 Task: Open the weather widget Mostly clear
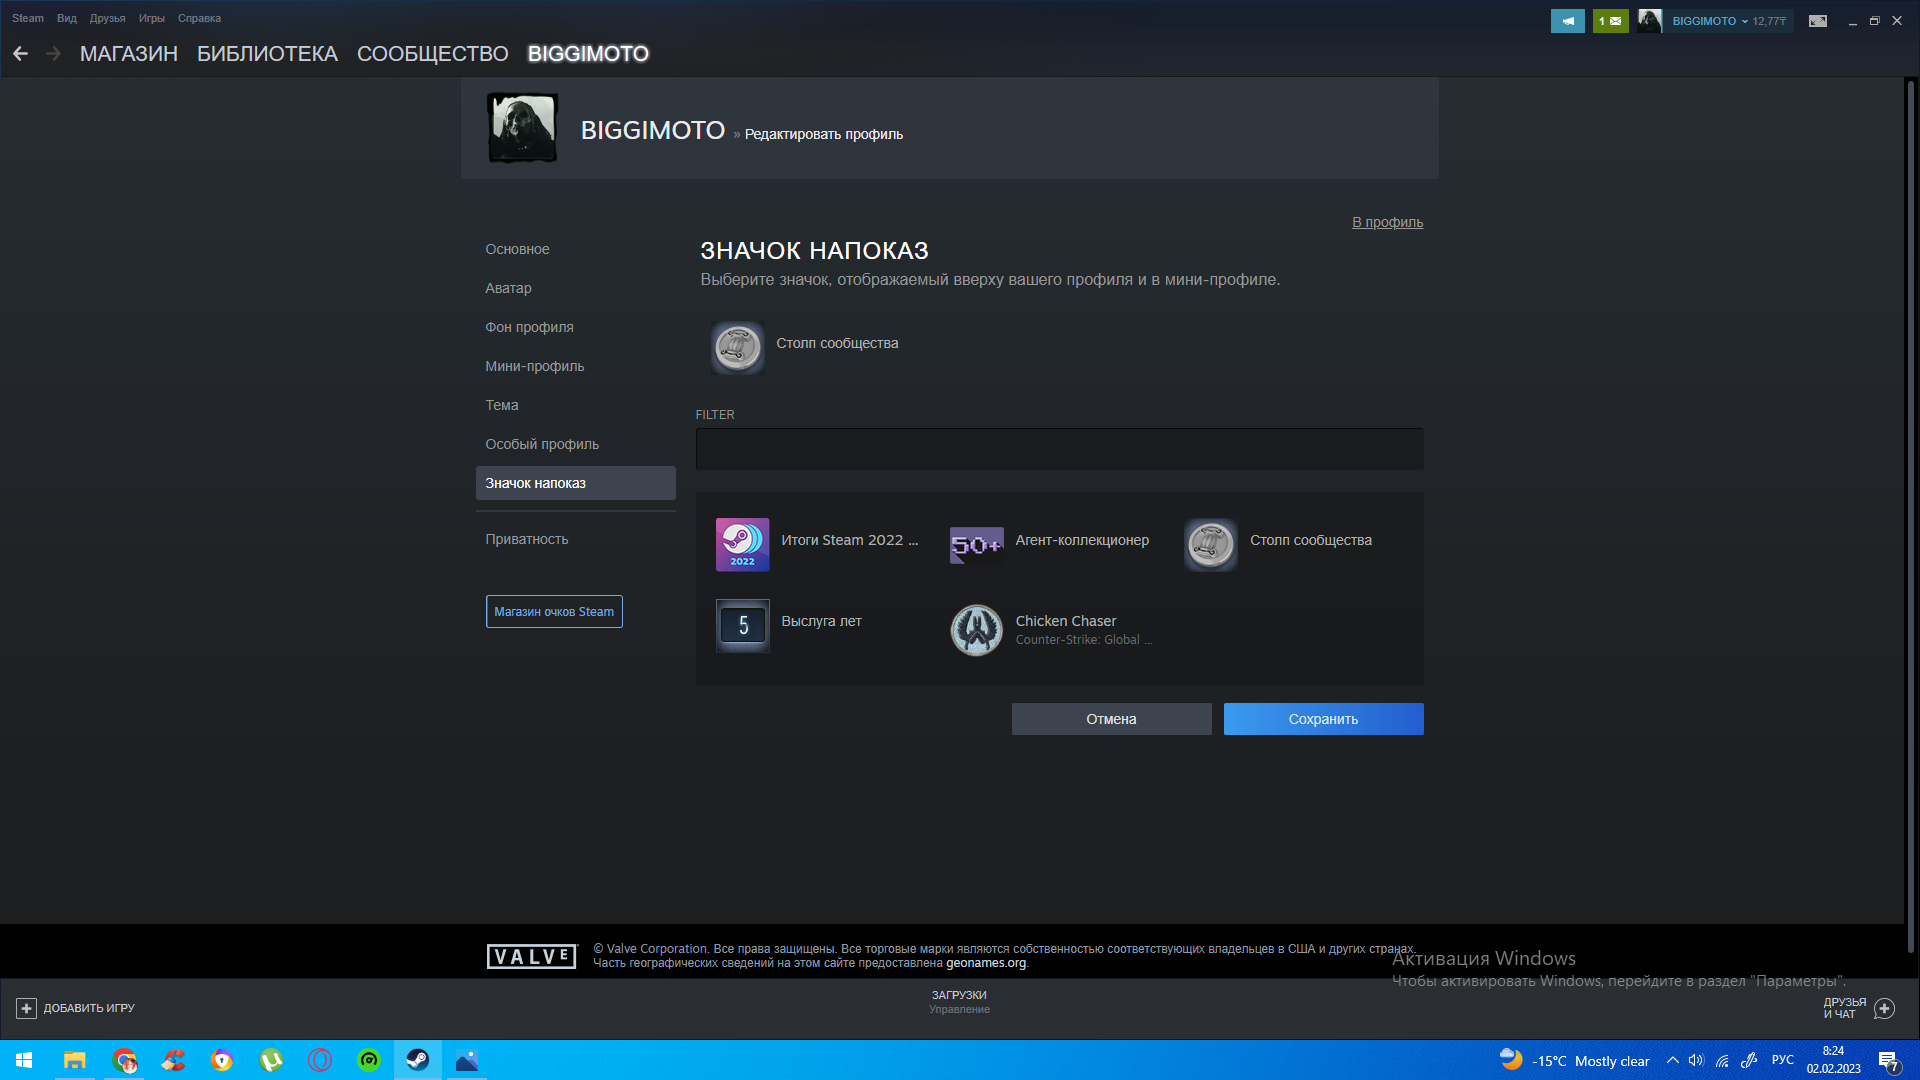1574,1060
